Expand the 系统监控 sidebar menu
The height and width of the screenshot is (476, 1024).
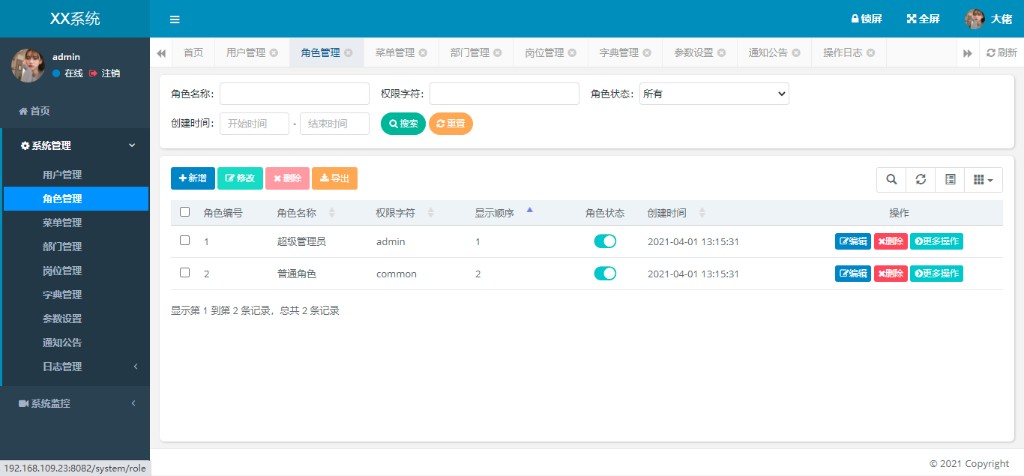point(75,404)
